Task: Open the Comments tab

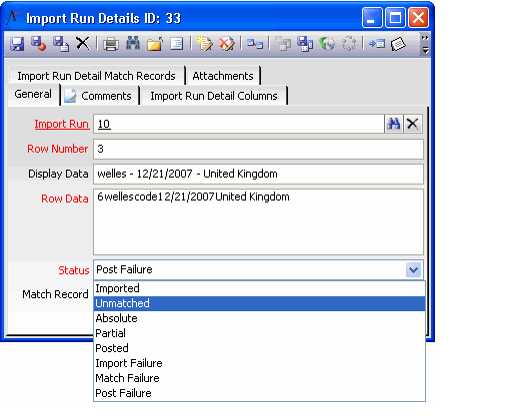Action: click(100, 96)
